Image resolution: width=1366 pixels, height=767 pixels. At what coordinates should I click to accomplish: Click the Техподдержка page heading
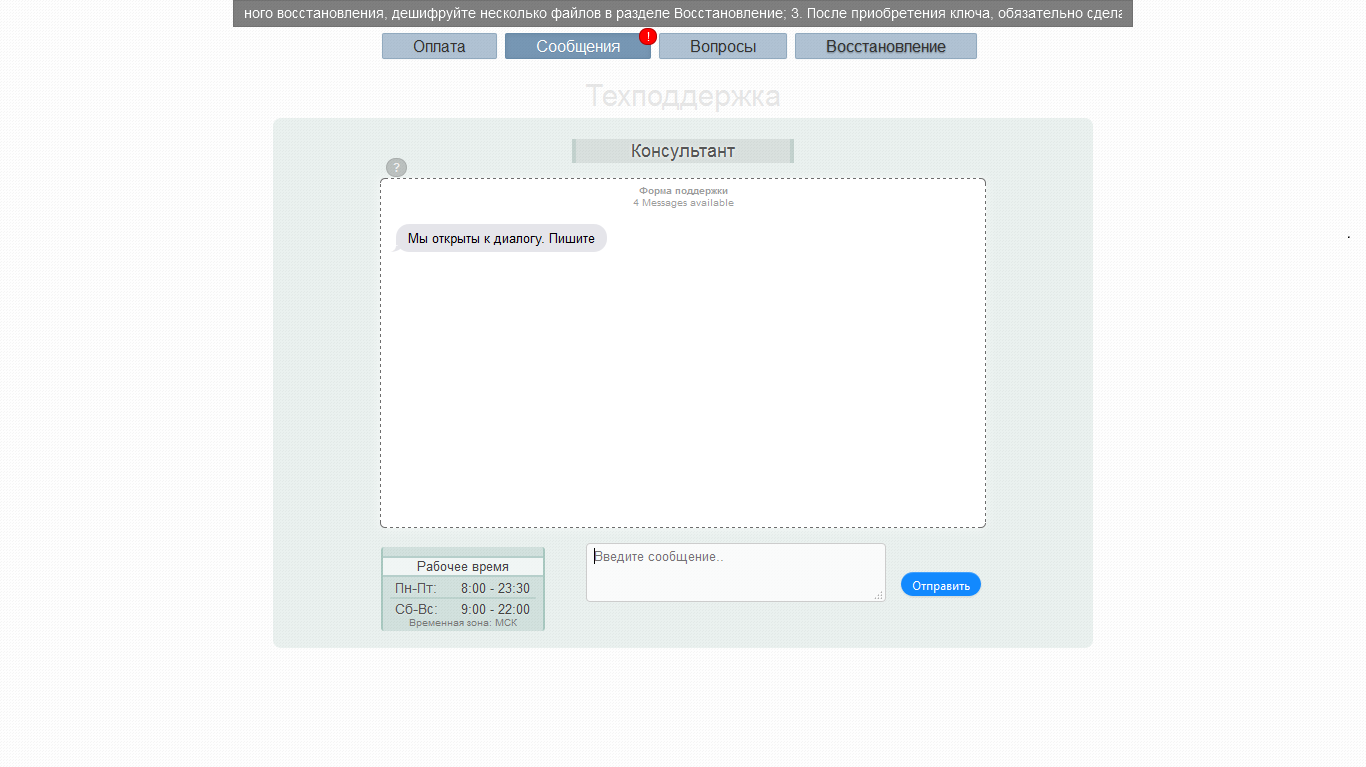tap(682, 97)
